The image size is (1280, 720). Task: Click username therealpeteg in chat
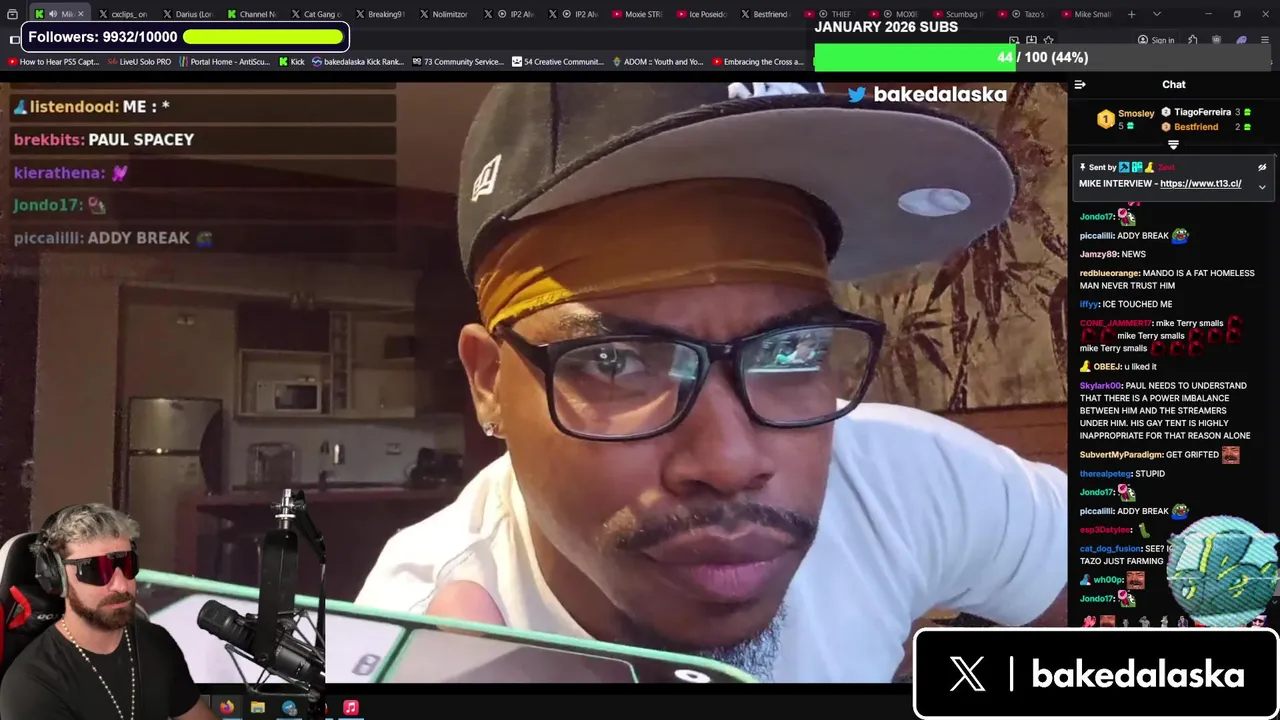pos(1105,473)
